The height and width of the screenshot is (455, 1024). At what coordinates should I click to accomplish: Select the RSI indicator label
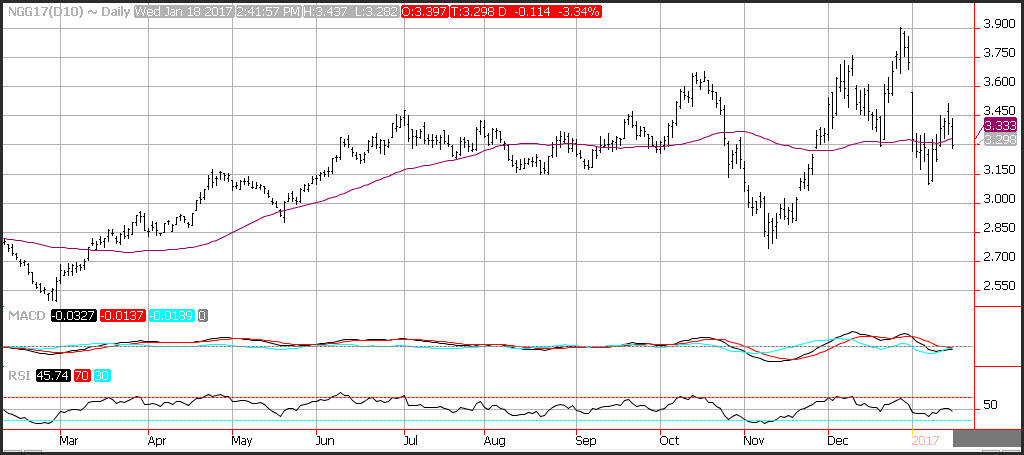tap(19, 377)
